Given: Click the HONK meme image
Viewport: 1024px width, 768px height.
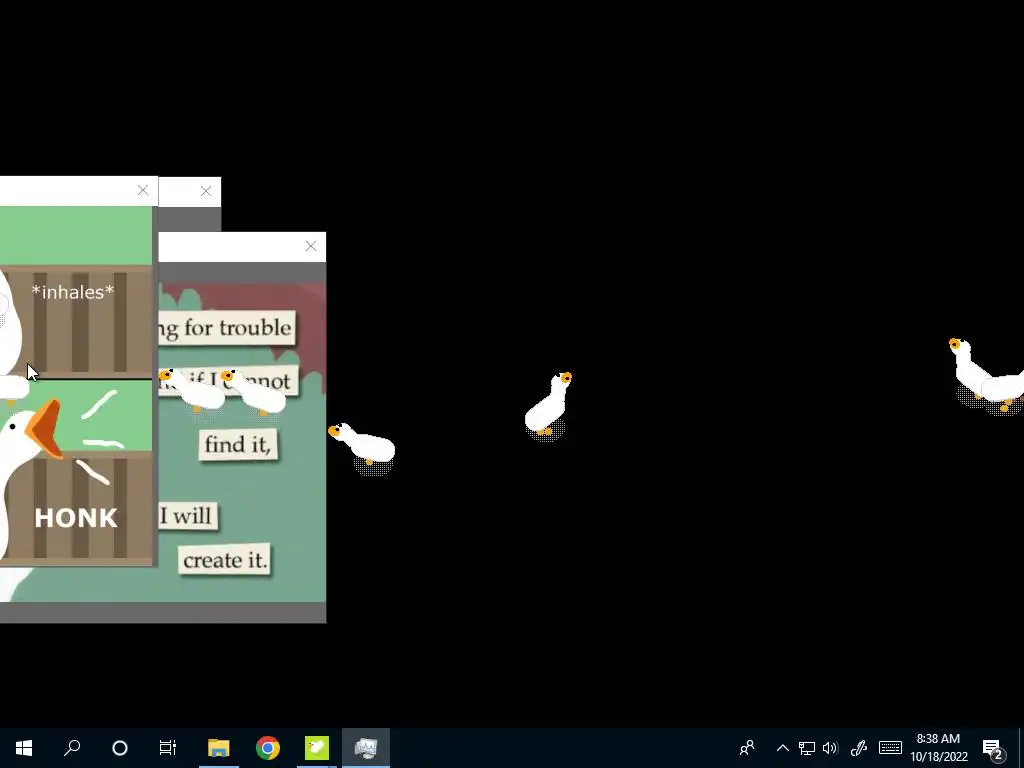Looking at the screenshot, I should pyautogui.click(x=76, y=386).
